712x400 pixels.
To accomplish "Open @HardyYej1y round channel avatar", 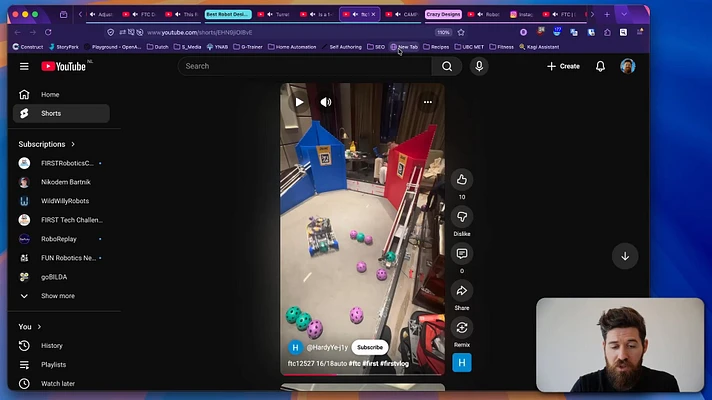I will click(x=295, y=347).
